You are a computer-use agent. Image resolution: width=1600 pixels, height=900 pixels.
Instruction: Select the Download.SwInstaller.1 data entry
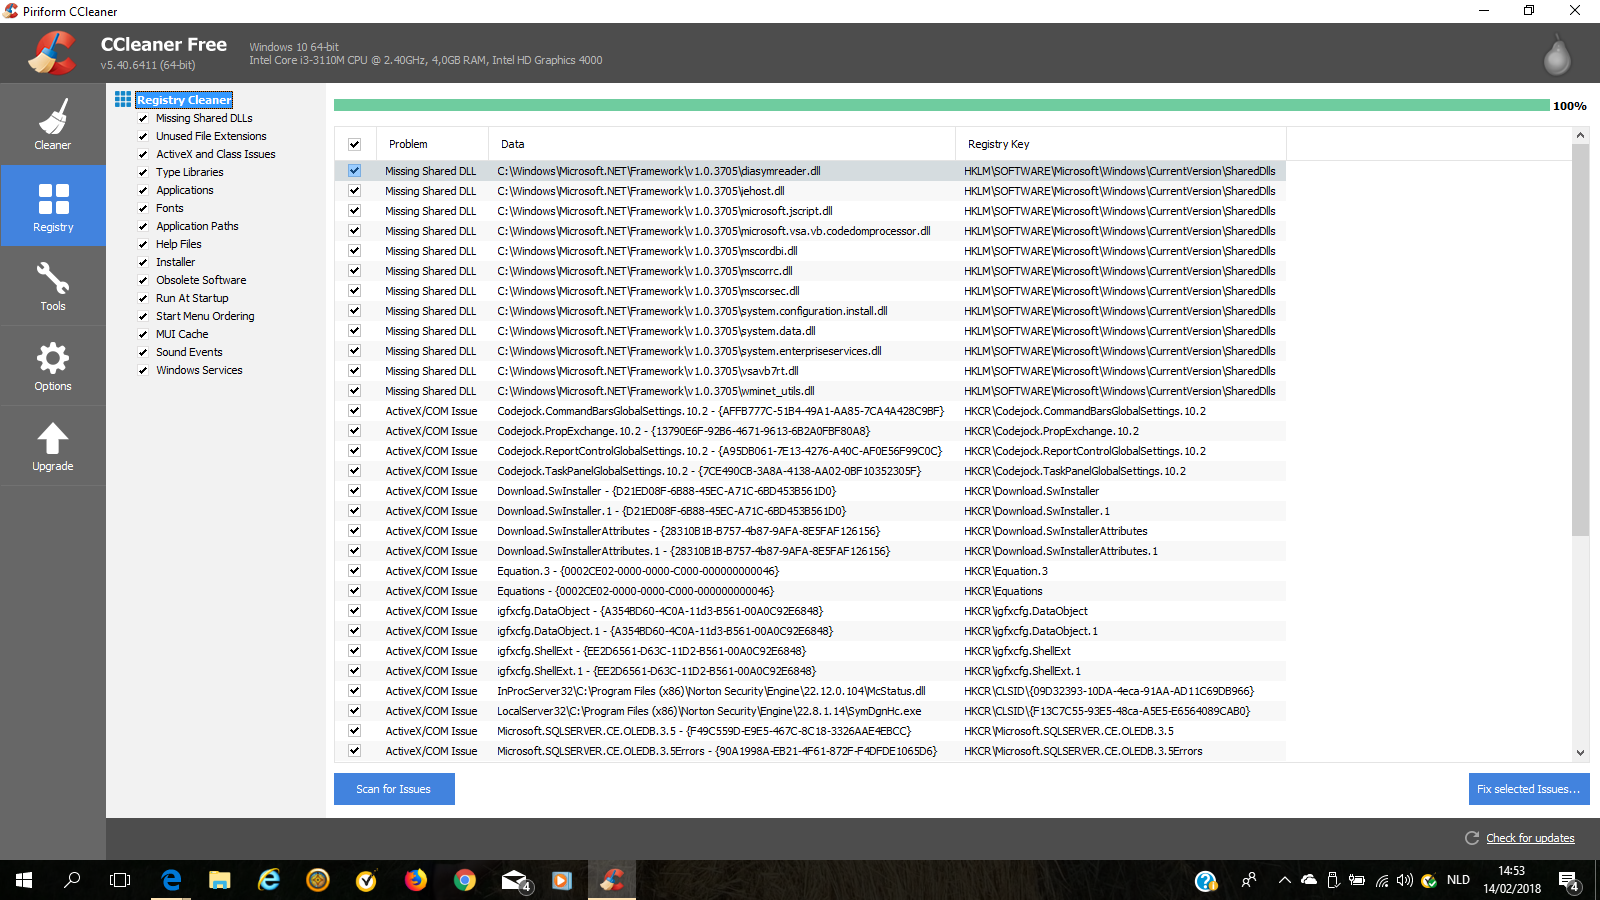(x=671, y=511)
